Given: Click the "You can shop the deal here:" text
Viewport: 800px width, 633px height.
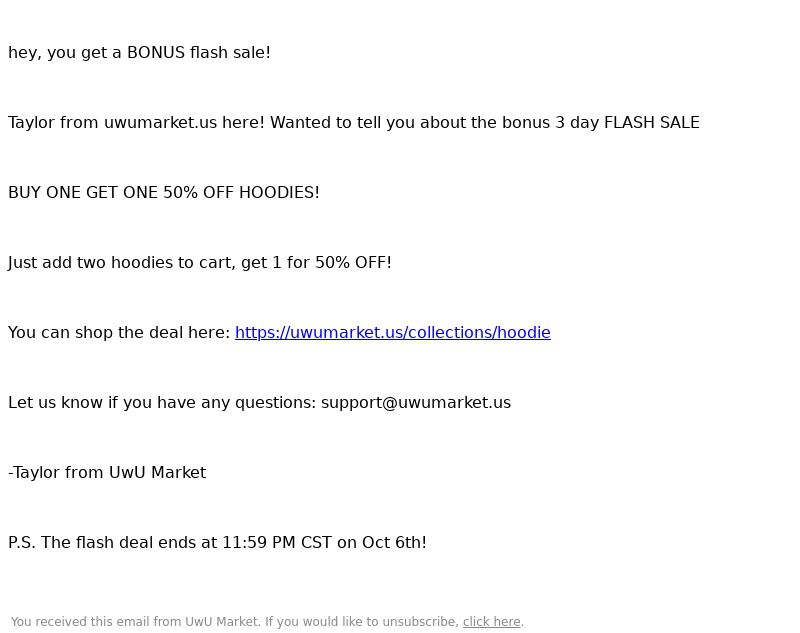Looking at the screenshot, I should tap(119, 333).
